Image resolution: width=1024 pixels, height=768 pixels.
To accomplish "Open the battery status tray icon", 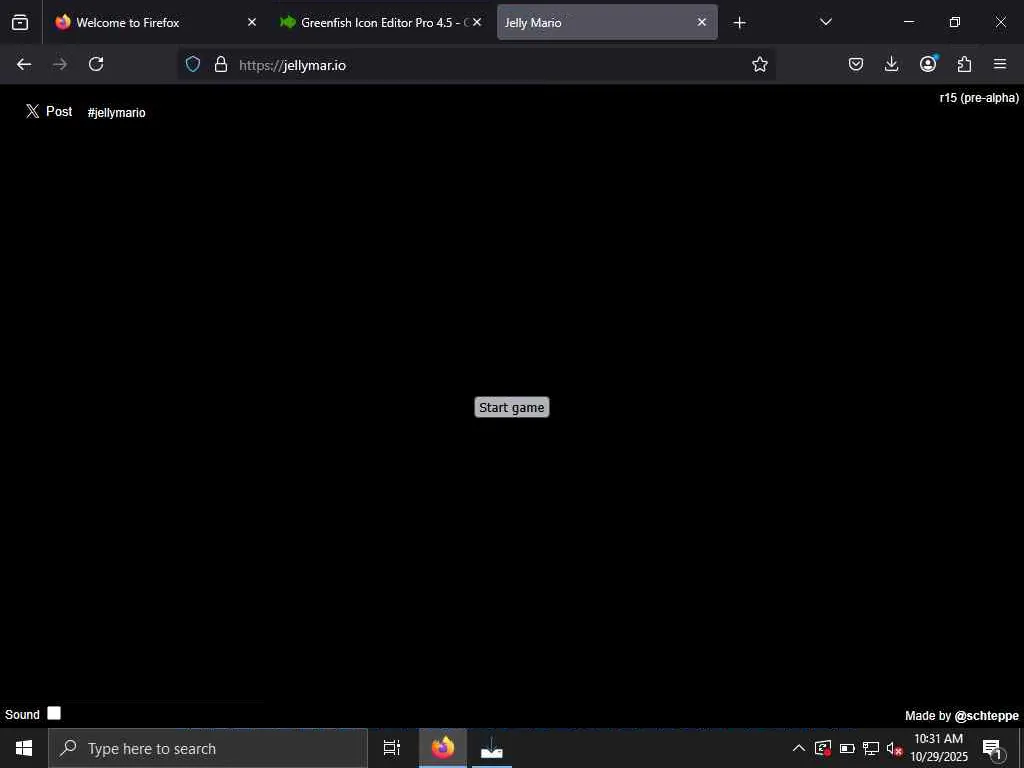I will 847,748.
